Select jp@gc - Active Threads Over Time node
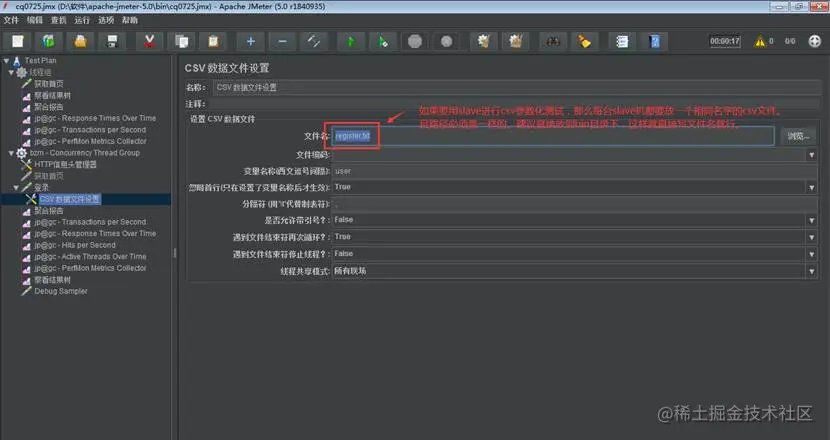This screenshot has width=830, height=440. click(90, 257)
